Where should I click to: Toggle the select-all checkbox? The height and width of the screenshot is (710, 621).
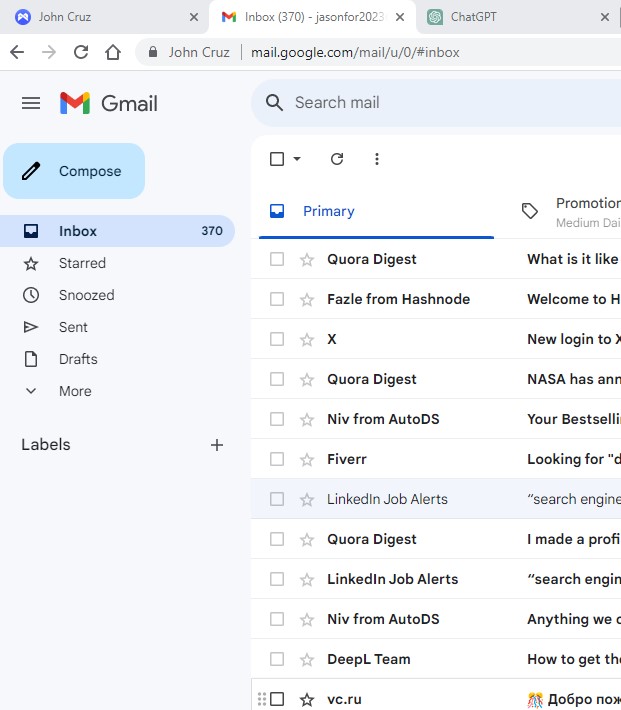[x=277, y=159]
